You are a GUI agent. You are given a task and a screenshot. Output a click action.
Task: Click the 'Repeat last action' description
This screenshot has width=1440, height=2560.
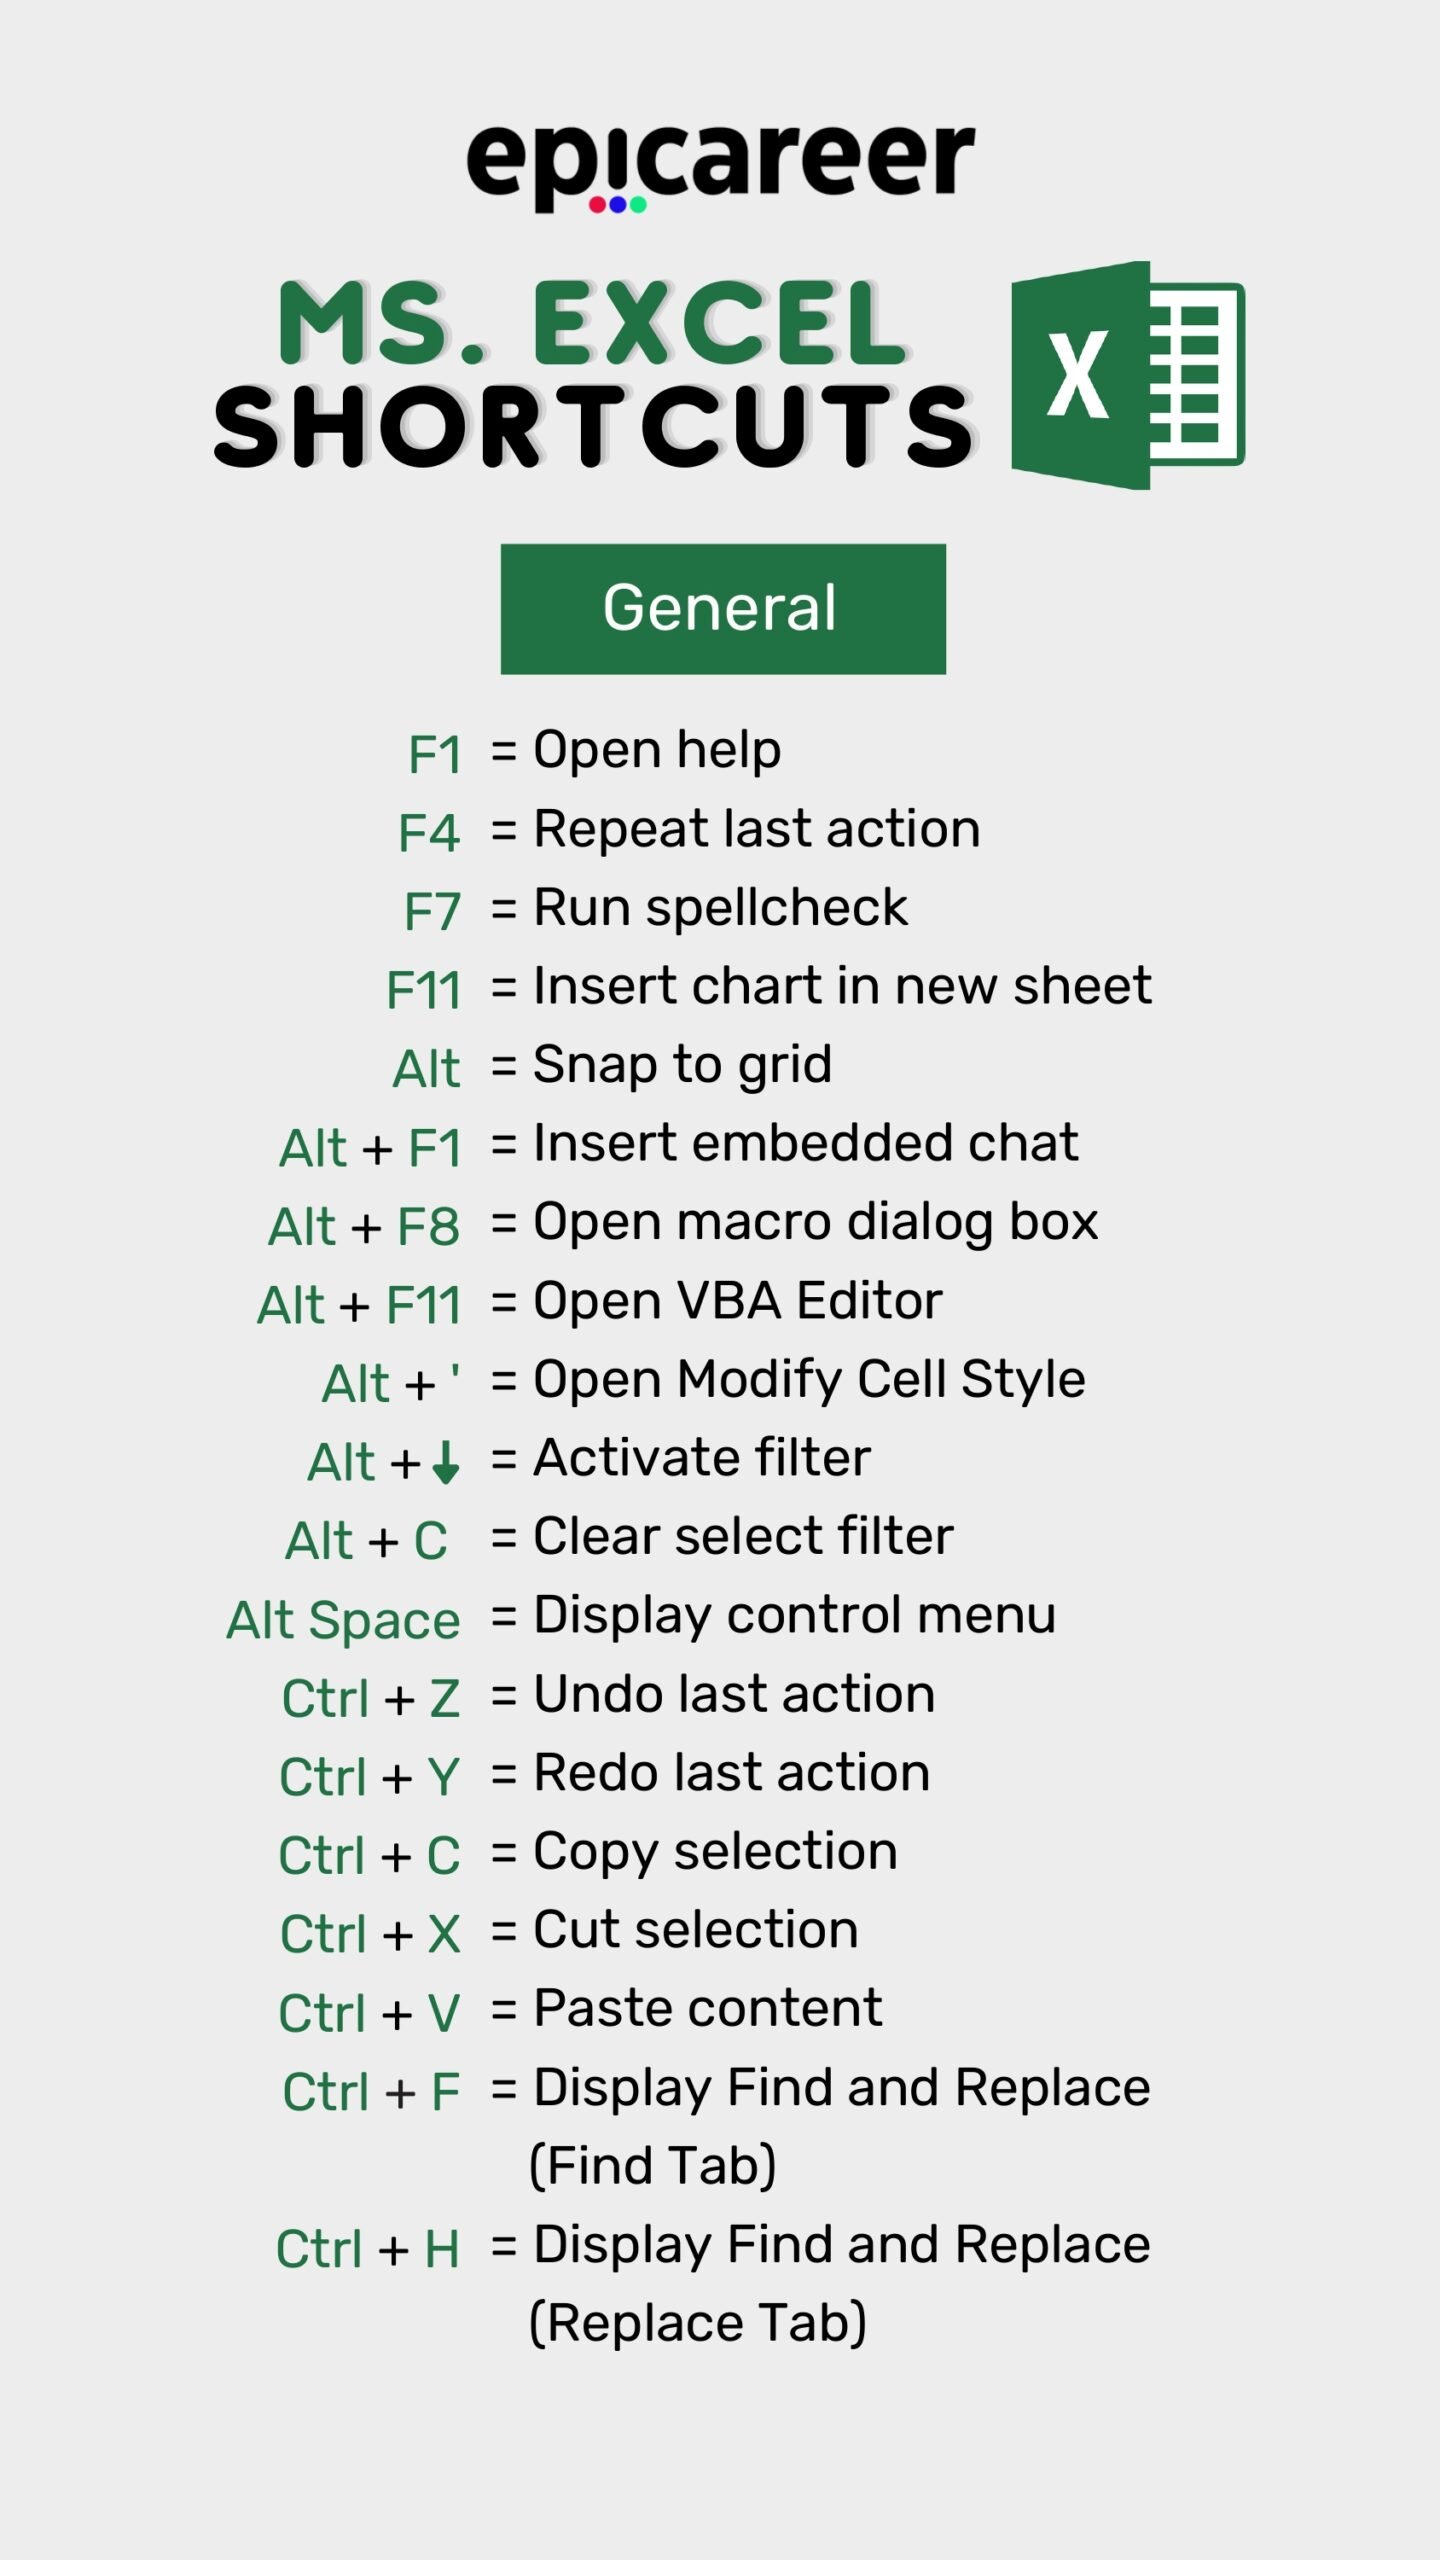pyautogui.click(x=756, y=829)
